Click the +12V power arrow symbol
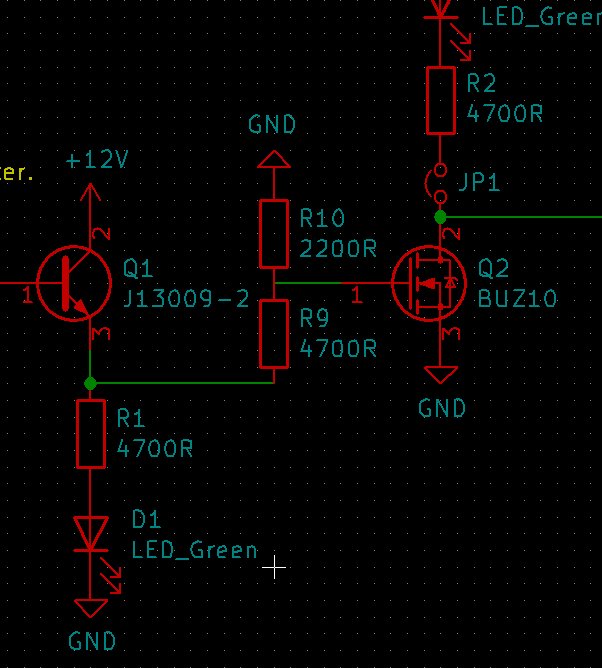The image size is (602, 668). (91, 193)
